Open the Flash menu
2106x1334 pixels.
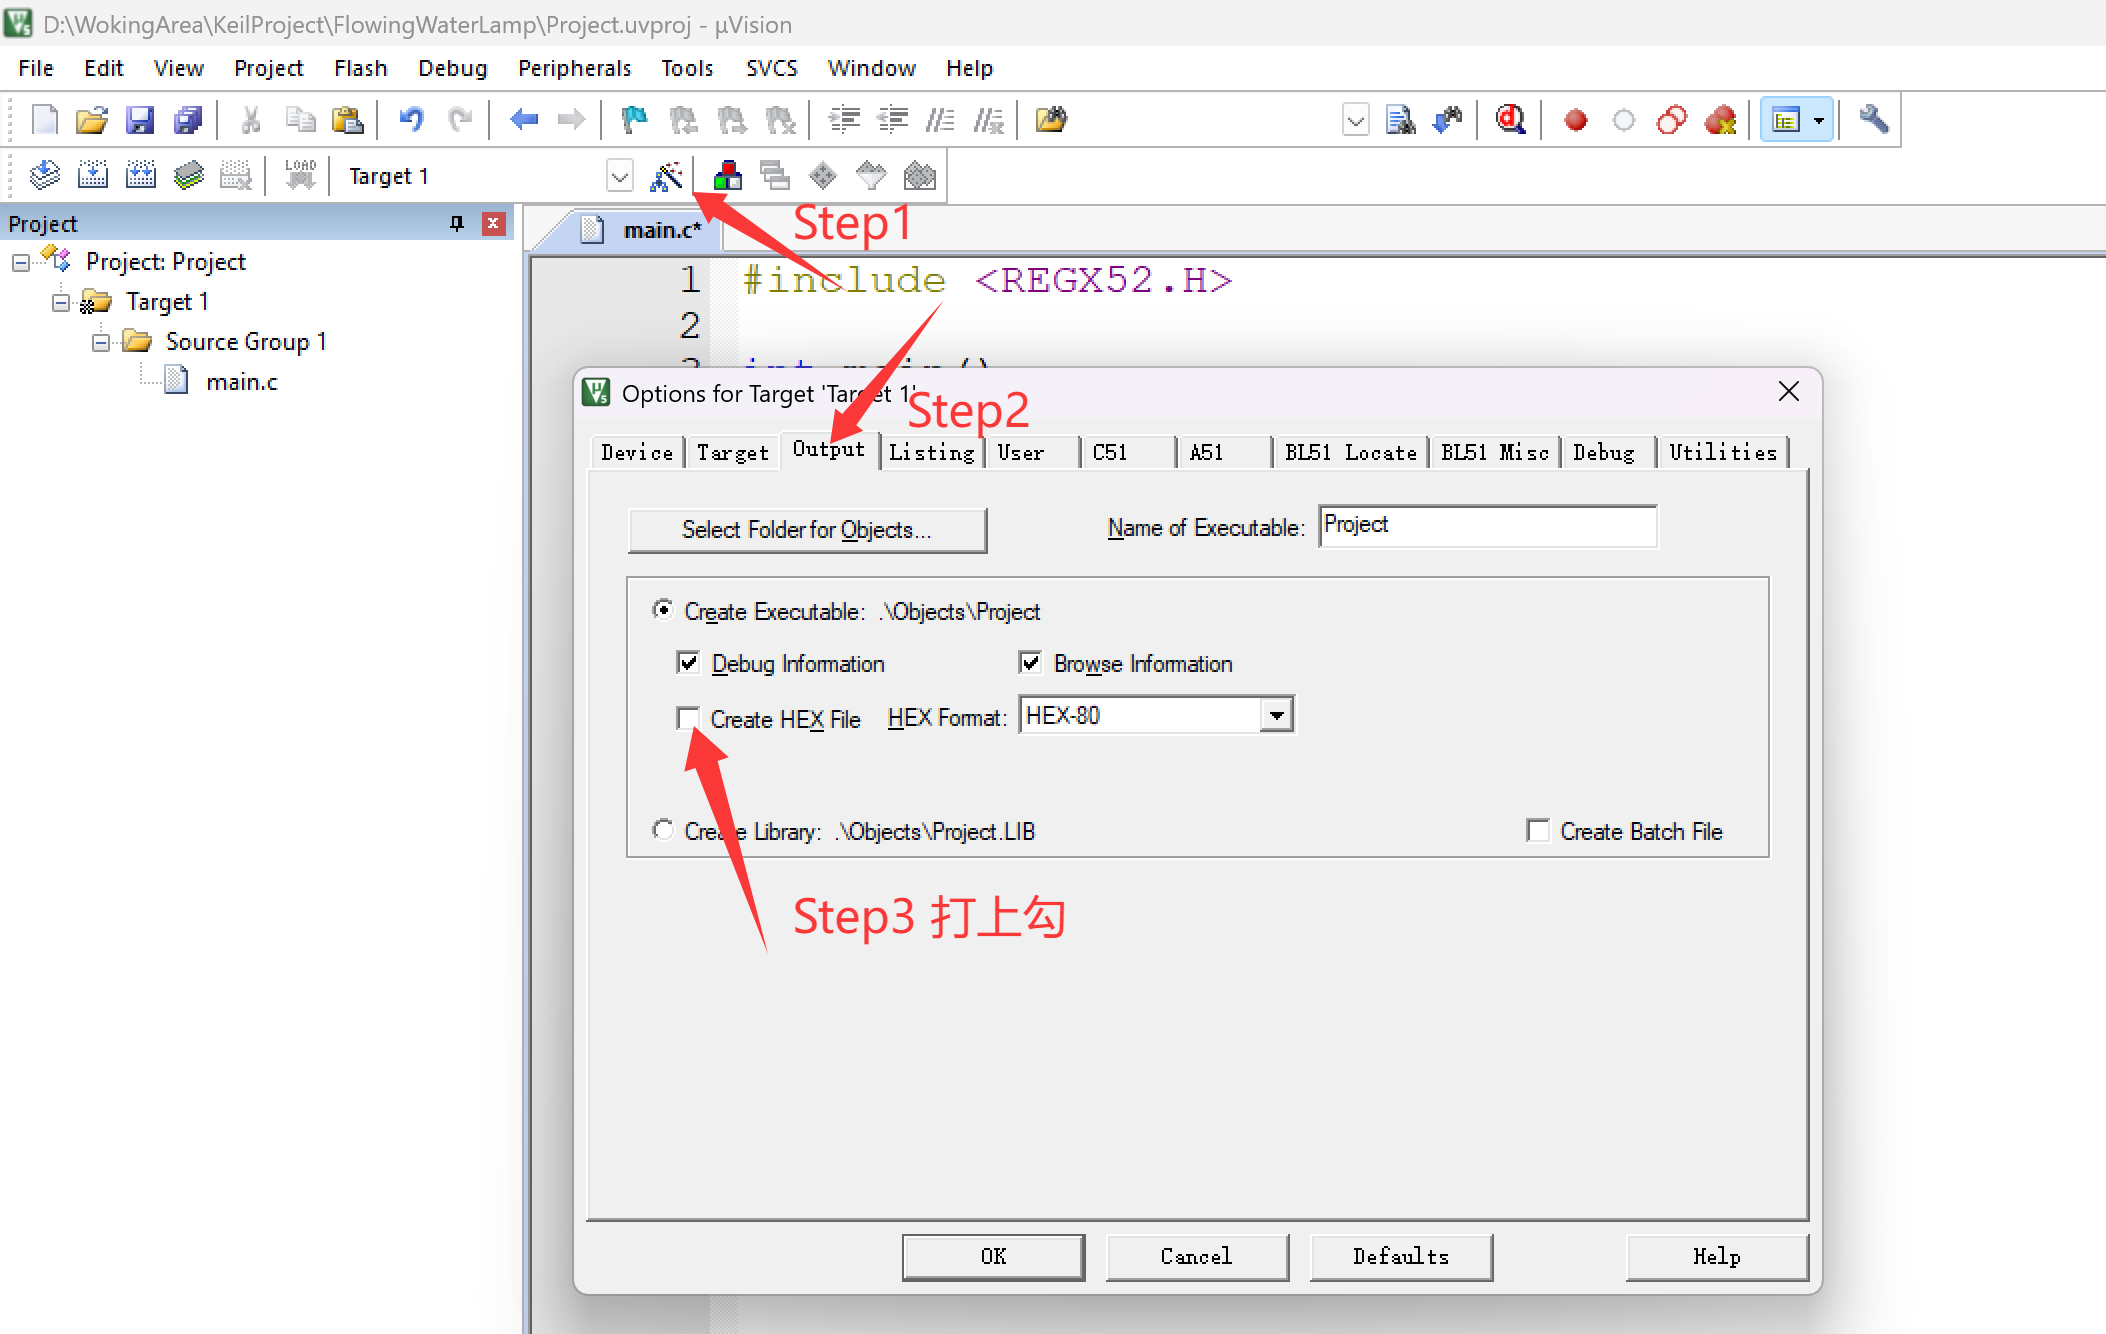[360, 68]
